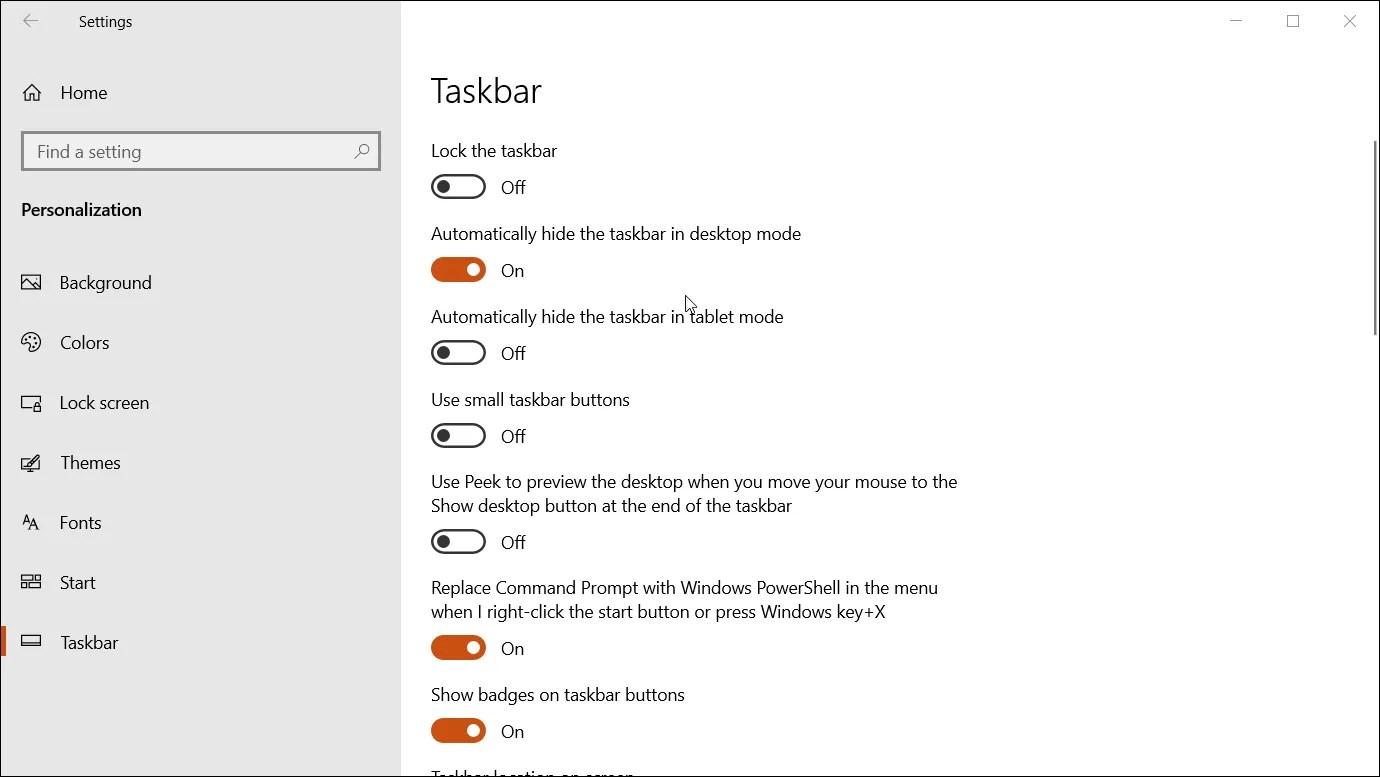Enable Use small taskbar buttons
The image size is (1380, 777).
click(458, 436)
